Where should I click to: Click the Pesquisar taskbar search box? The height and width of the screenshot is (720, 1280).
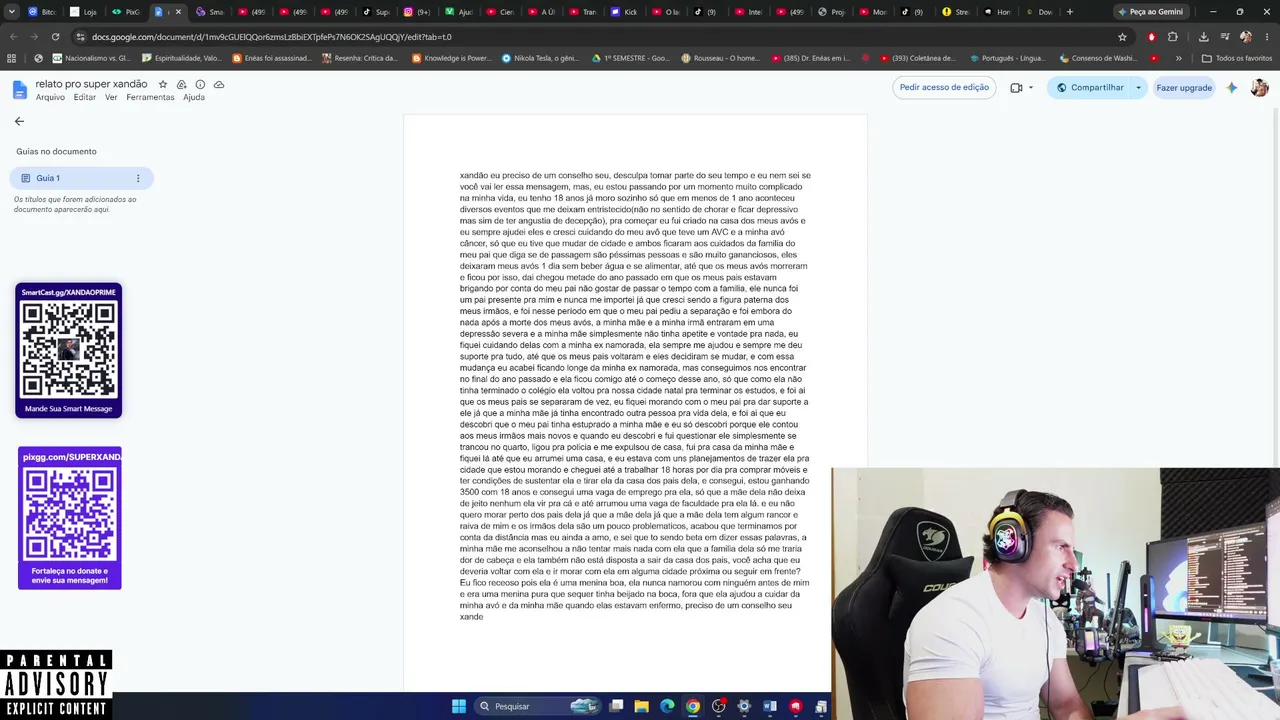(539, 707)
